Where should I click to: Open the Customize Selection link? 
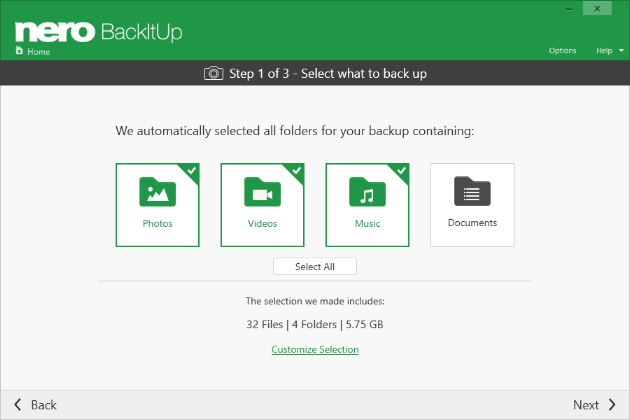point(315,349)
